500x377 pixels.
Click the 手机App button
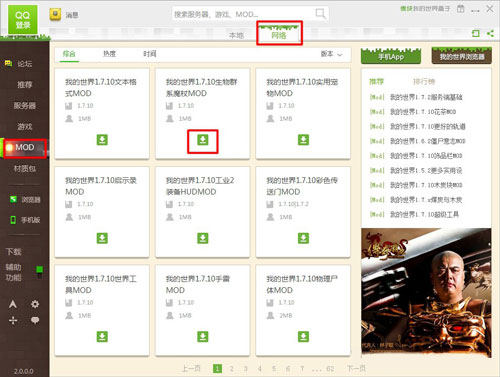391,56
